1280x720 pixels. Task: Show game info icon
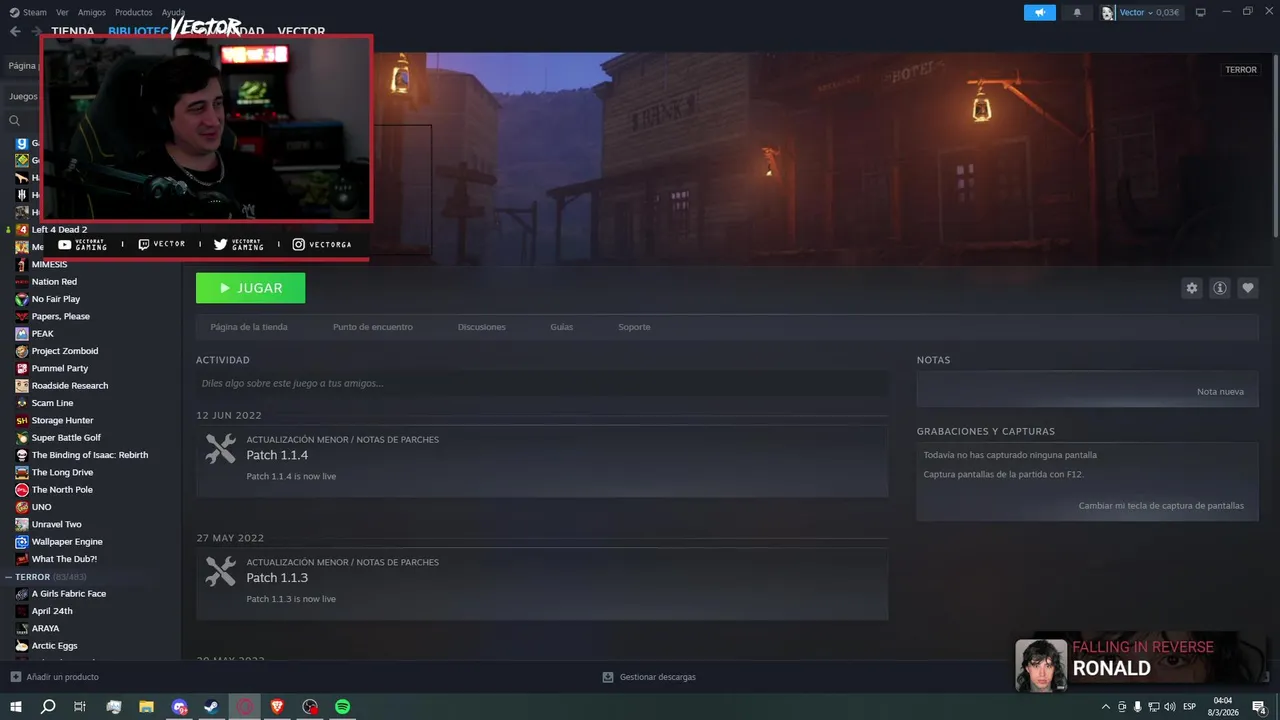pos(1220,288)
